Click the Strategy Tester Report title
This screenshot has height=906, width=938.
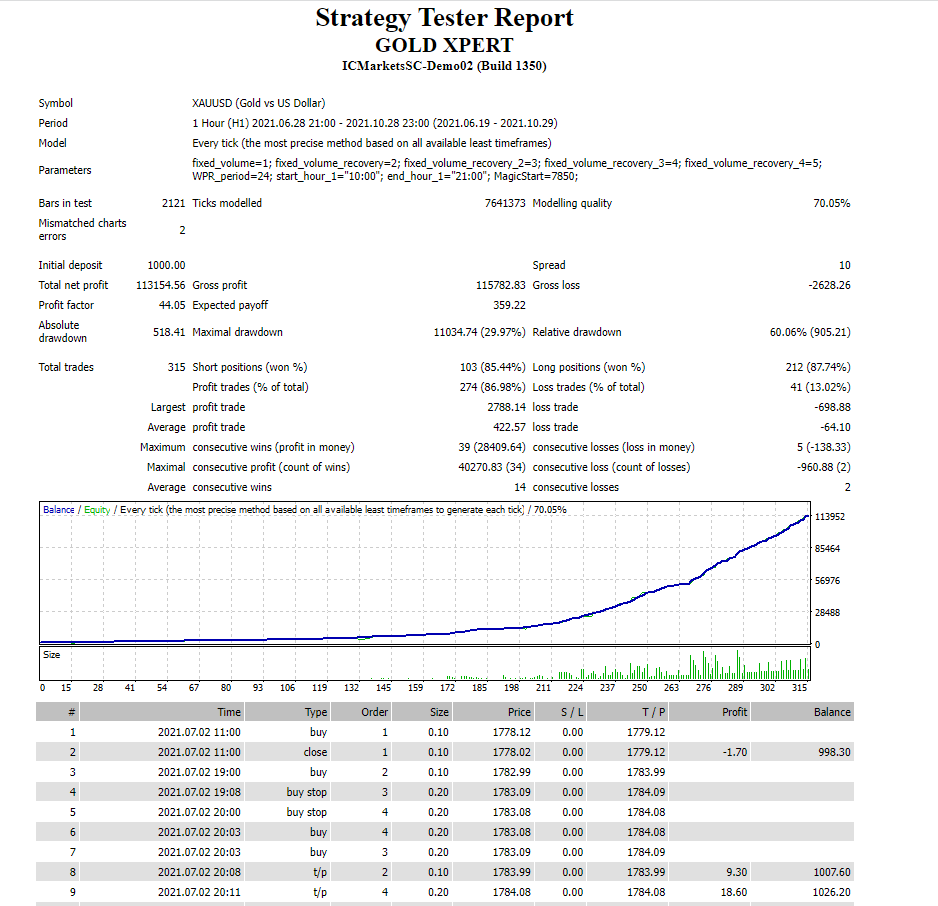(444, 18)
